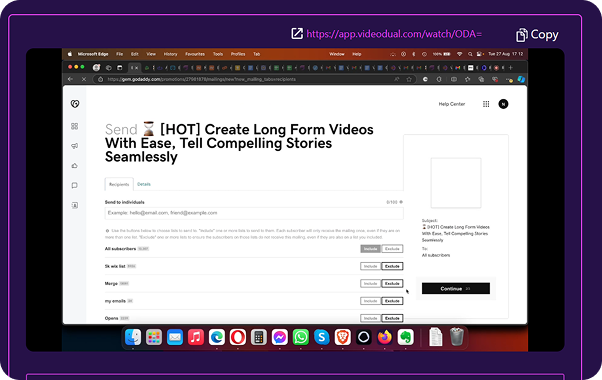The width and height of the screenshot is (602, 380).
Task: Open the Favourites menu
Action: click(195, 54)
